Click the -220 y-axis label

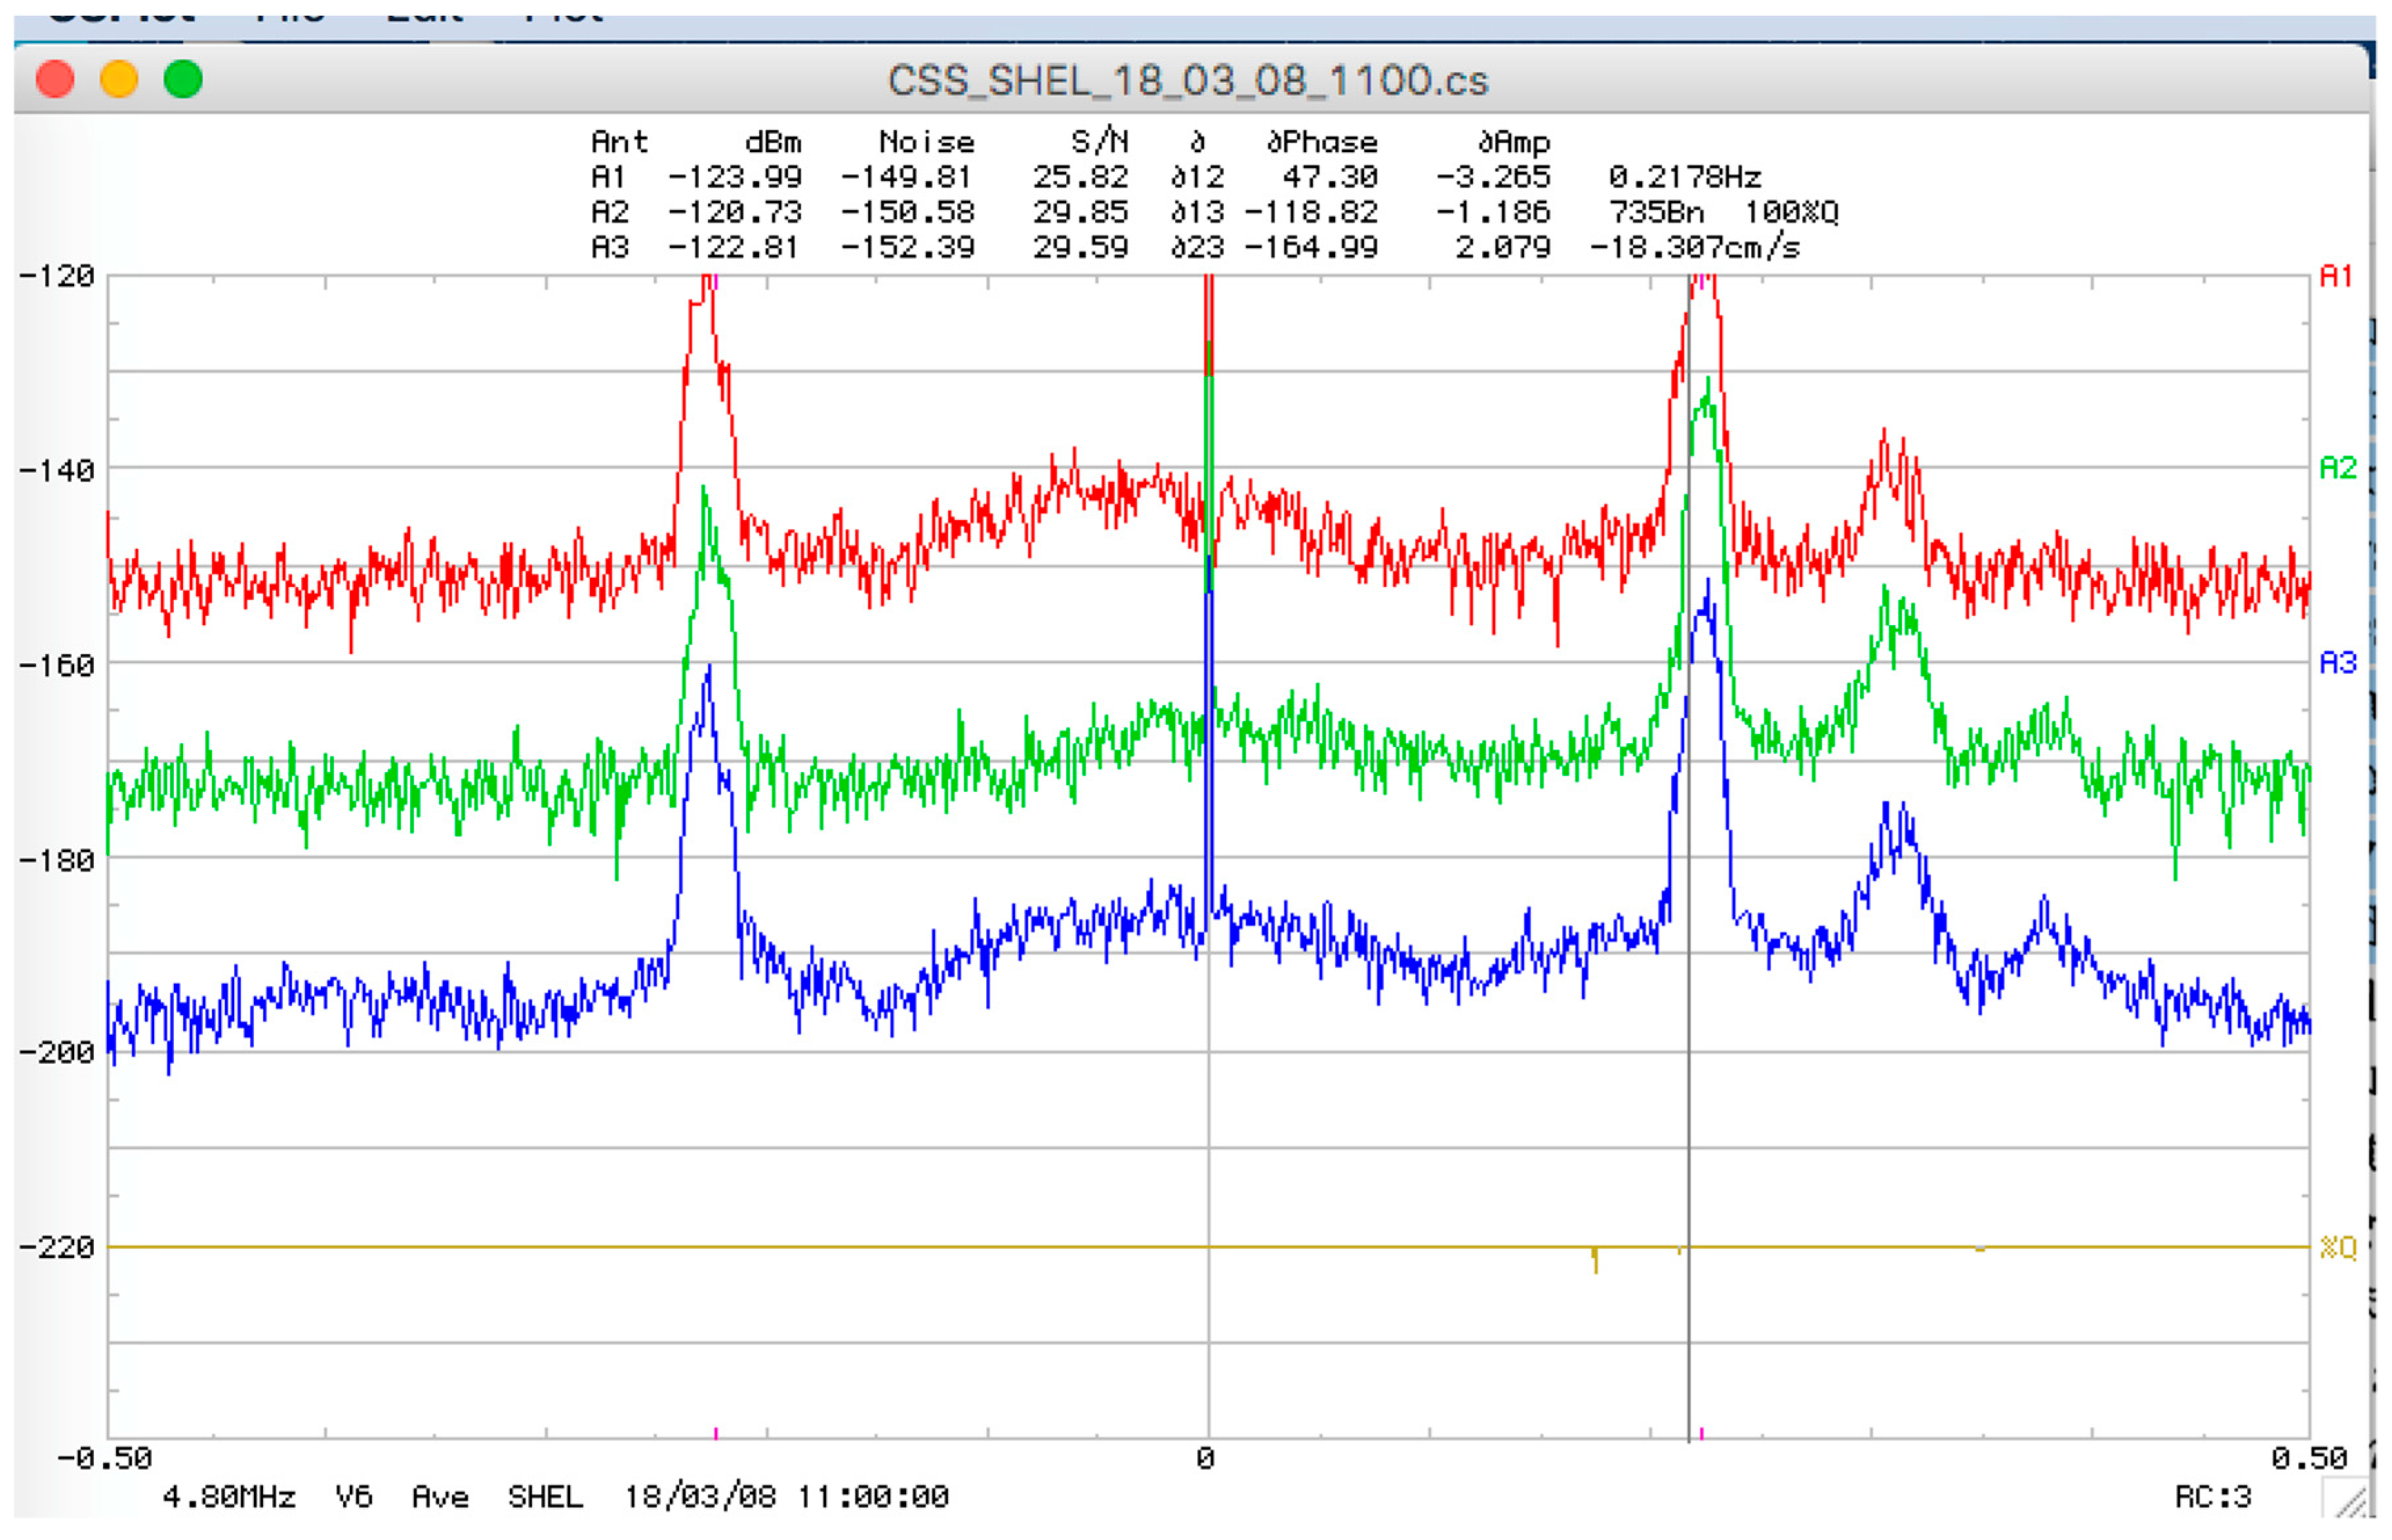tap(57, 1248)
